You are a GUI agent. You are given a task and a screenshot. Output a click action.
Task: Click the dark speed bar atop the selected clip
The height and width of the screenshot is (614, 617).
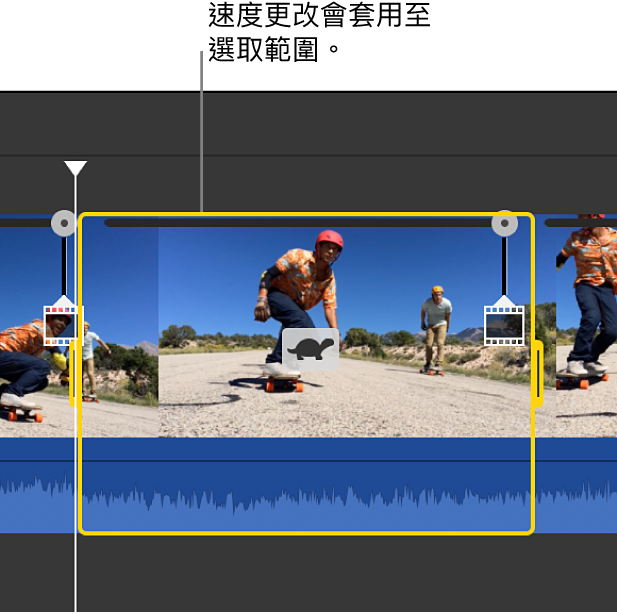(x=300, y=223)
